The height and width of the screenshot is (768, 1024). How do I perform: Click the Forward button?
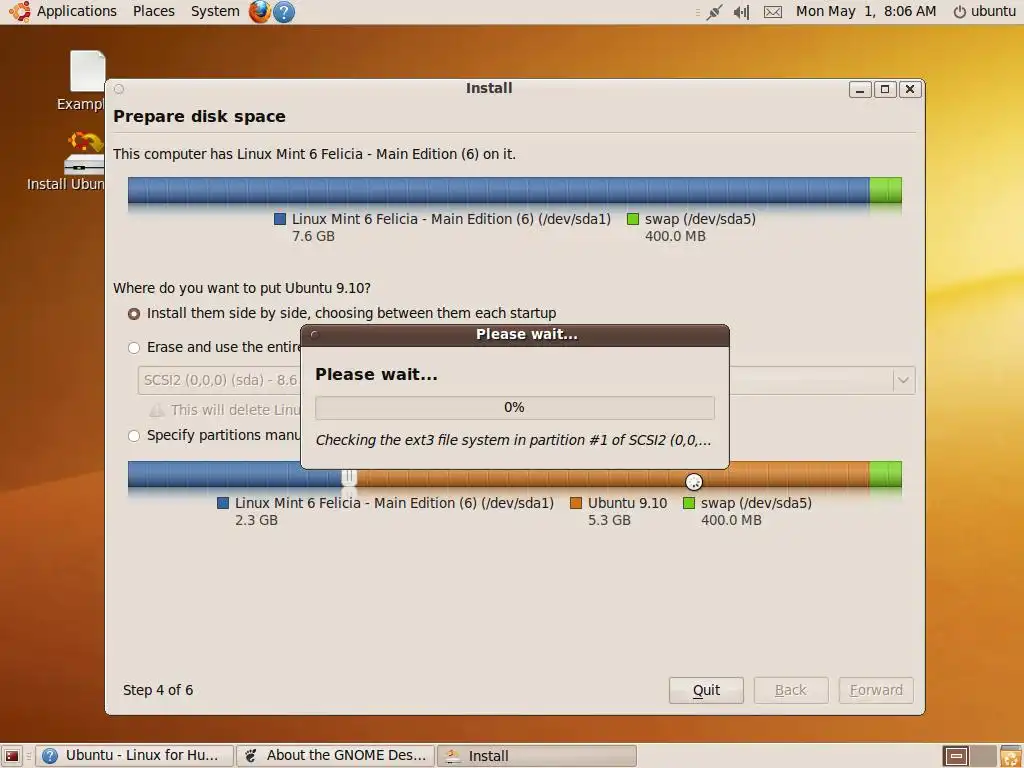[x=876, y=690]
